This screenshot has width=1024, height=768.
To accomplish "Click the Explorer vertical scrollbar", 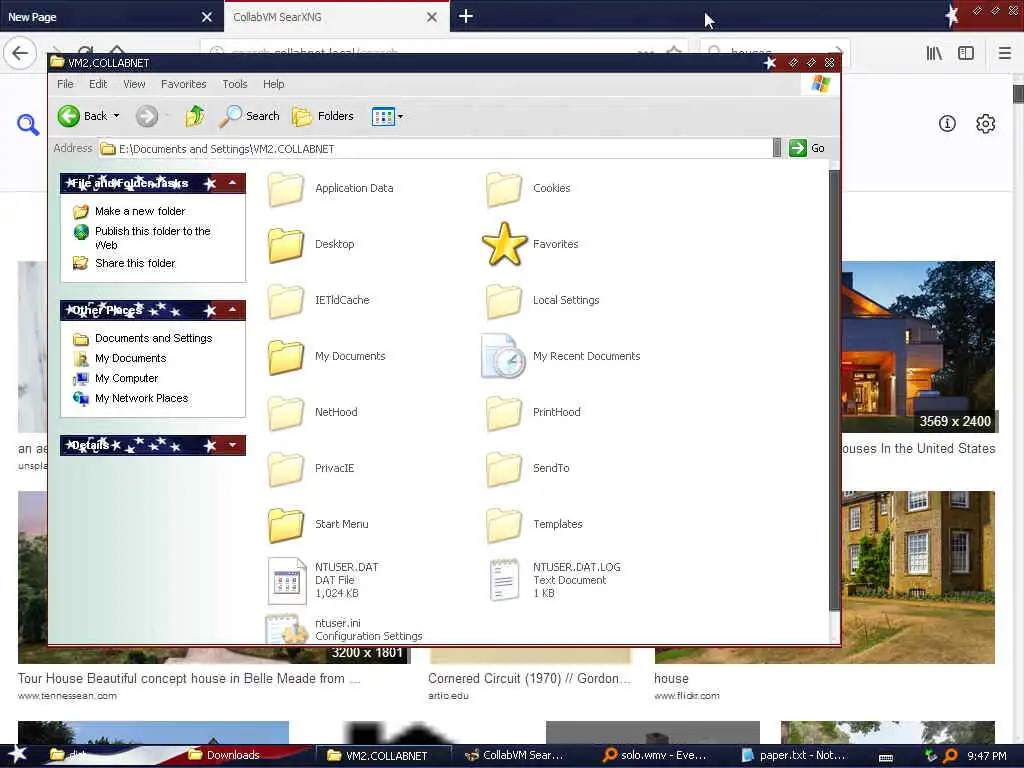I will tap(834, 392).
